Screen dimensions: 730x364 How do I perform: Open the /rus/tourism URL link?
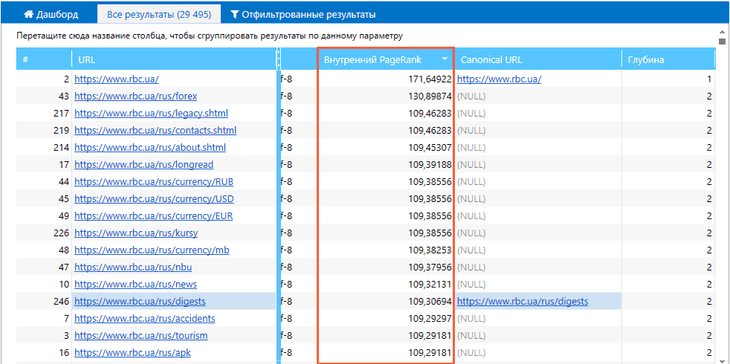tap(141, 336)
